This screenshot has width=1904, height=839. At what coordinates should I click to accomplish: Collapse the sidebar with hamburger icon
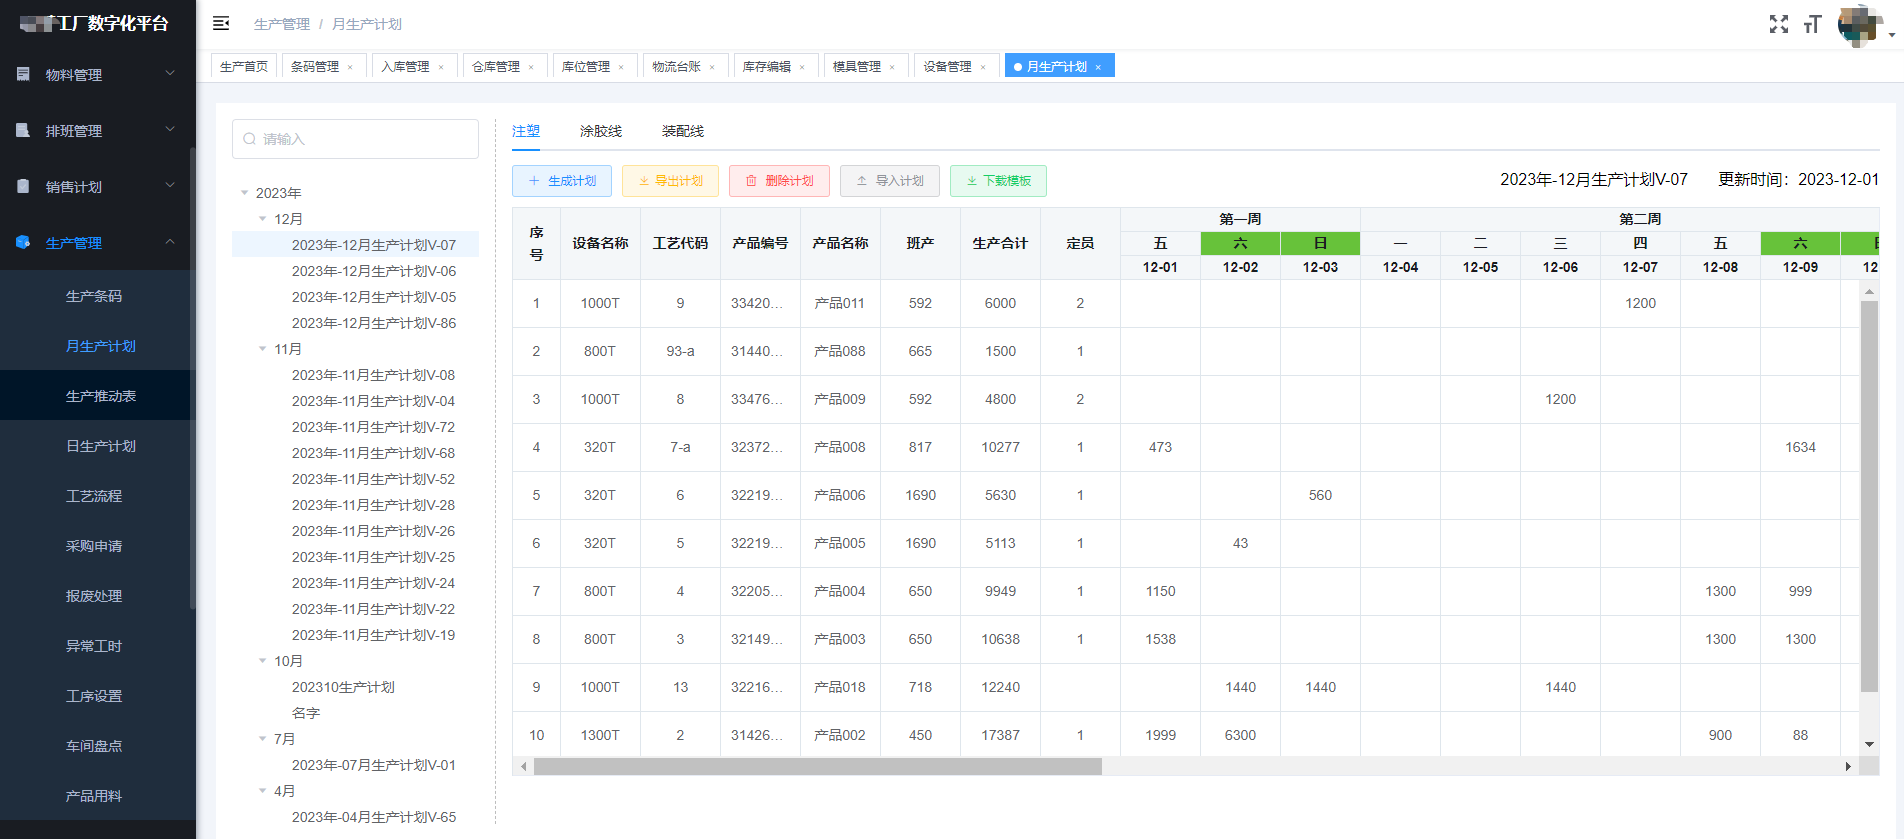222,23
